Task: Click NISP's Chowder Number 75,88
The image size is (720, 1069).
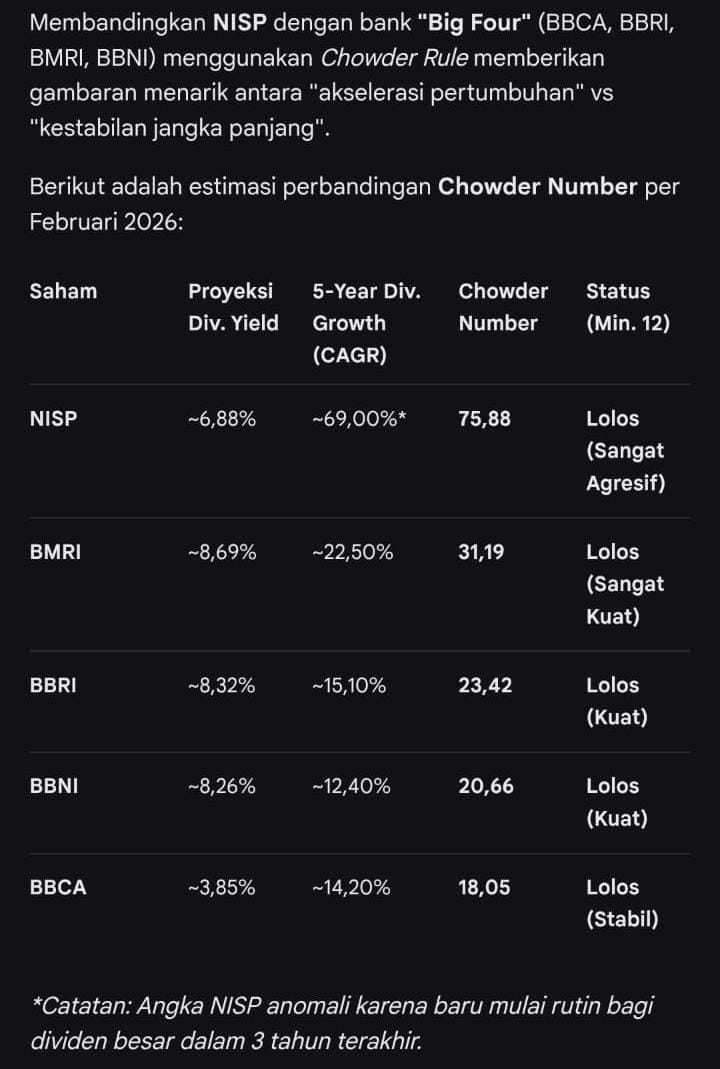Action: [x=484, y=419]
